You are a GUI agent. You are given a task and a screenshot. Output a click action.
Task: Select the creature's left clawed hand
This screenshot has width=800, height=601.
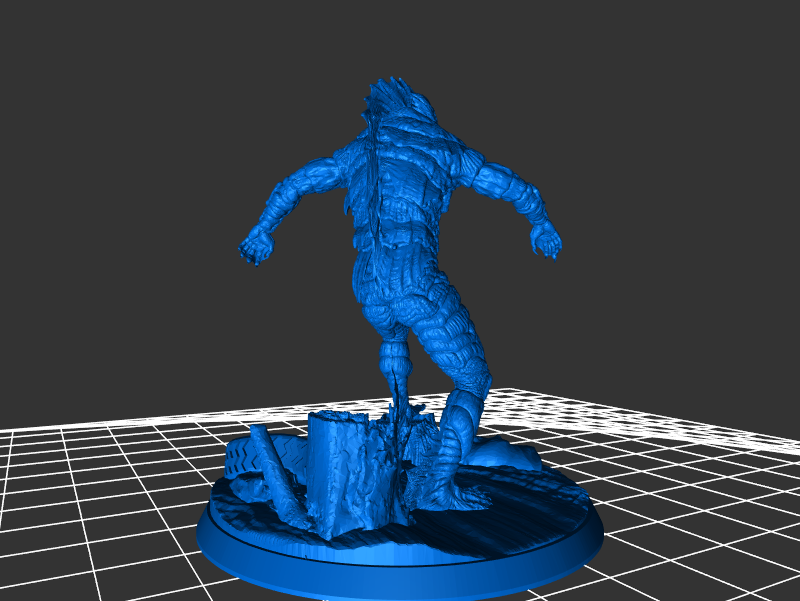tap(257, 247)
